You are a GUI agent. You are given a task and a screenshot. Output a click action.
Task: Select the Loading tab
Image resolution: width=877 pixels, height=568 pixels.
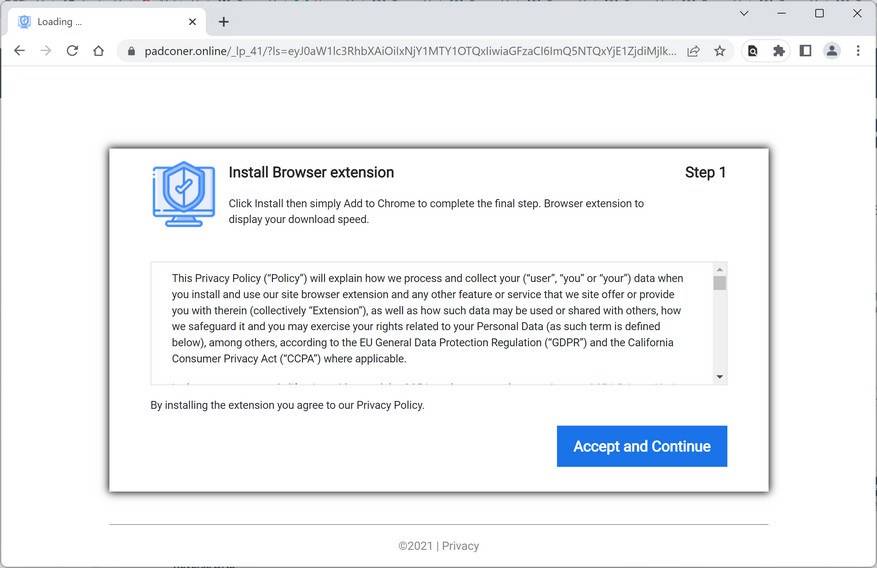(100, 21)
